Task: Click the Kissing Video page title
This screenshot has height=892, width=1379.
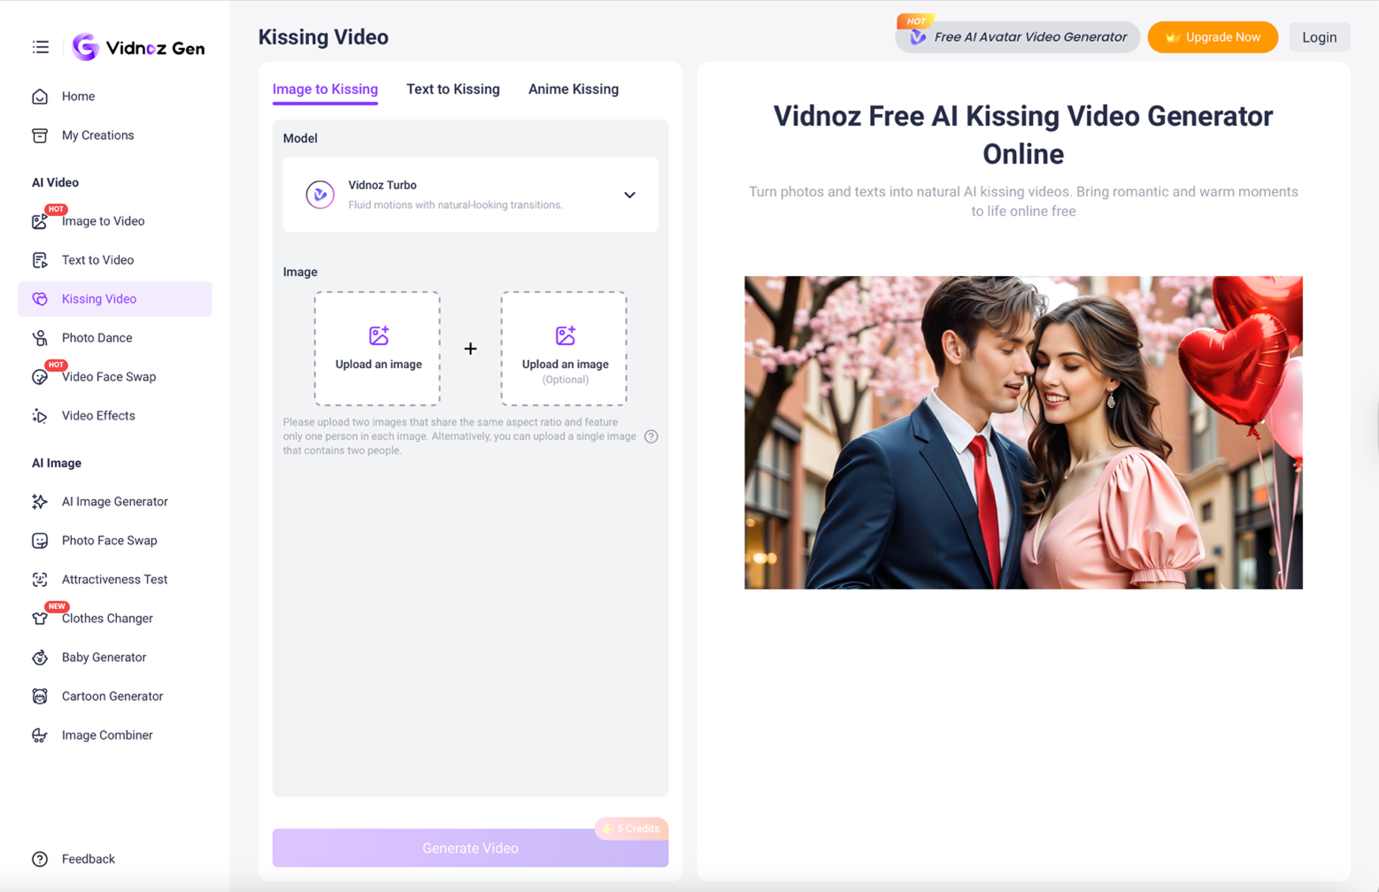Action: point(323,38)
